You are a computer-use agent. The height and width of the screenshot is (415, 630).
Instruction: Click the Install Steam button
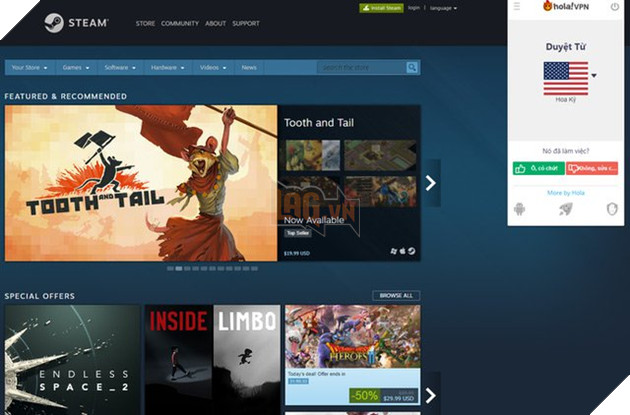(x=381, y=8)
